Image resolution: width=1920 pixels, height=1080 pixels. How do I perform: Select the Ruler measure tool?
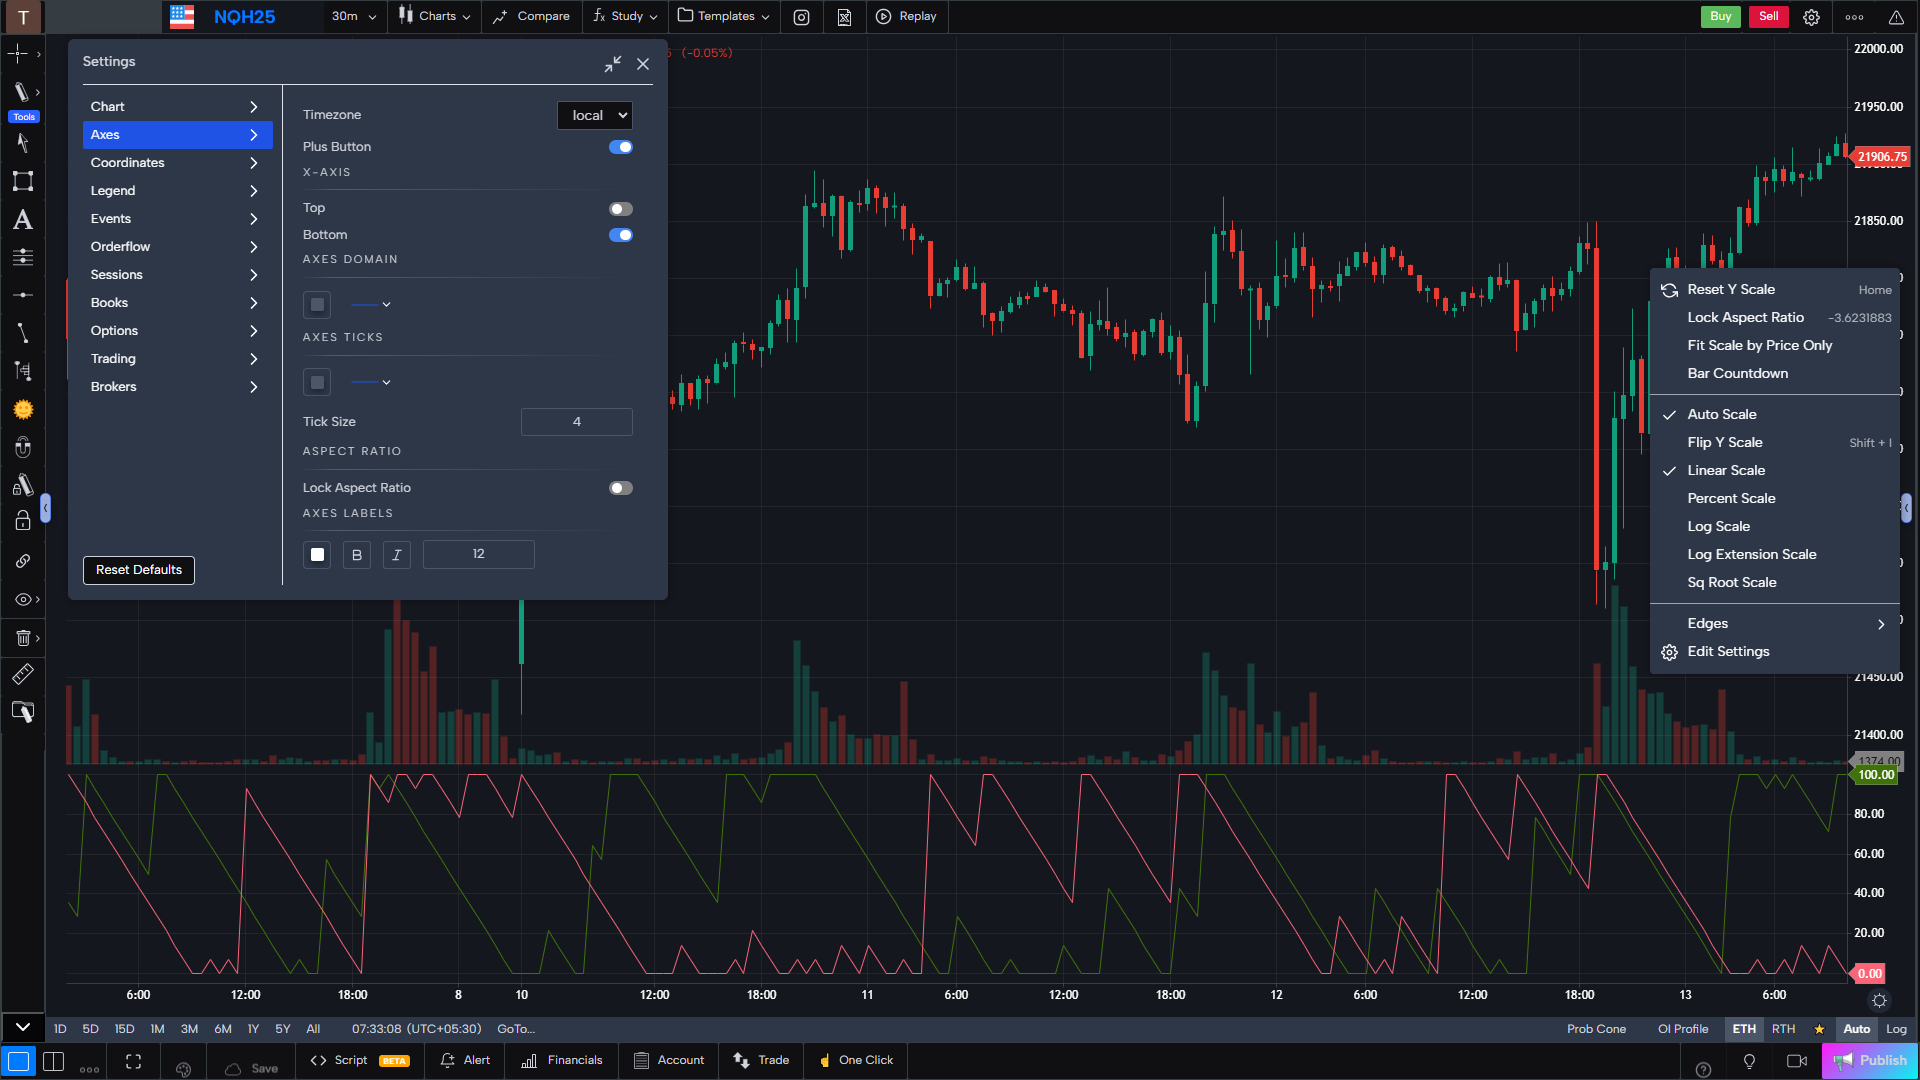pyautogui.click(x=22, y=673)
